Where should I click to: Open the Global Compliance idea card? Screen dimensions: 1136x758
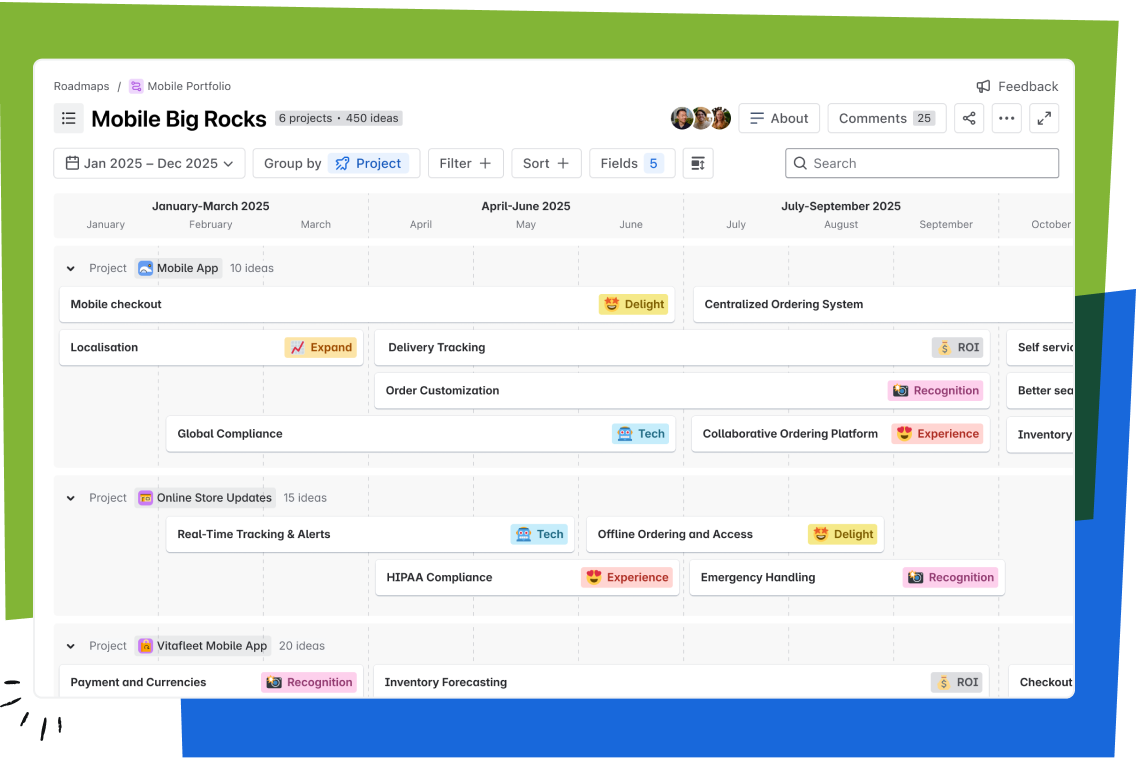coord(421,433)
